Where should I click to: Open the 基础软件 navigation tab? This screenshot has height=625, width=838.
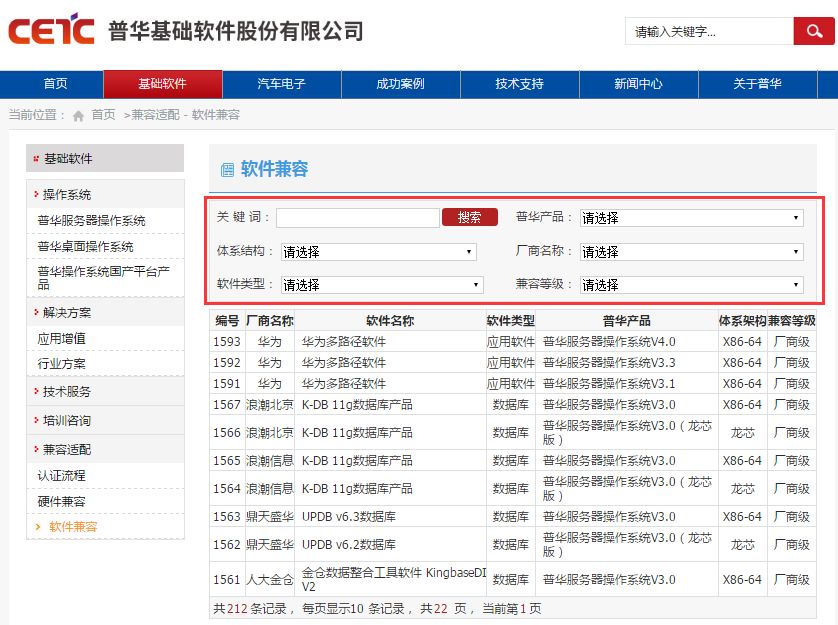tap(162, 84)
